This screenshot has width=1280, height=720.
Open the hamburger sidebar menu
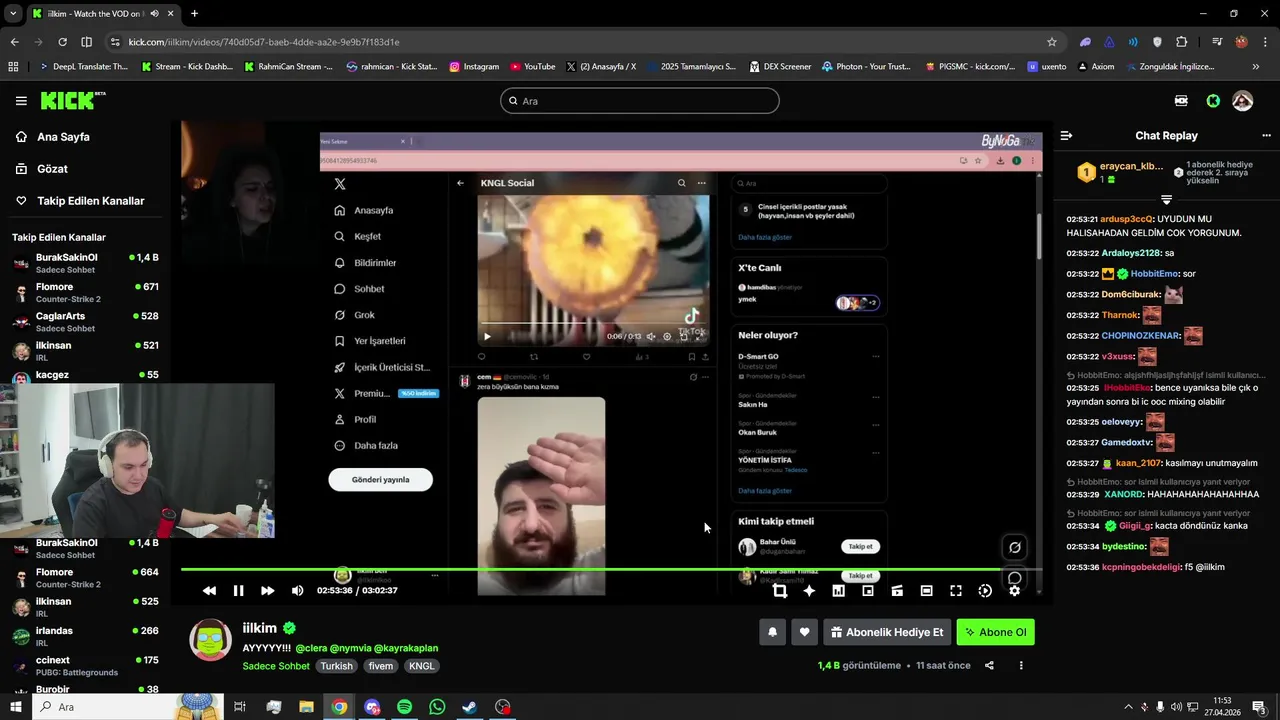(21, 101)
